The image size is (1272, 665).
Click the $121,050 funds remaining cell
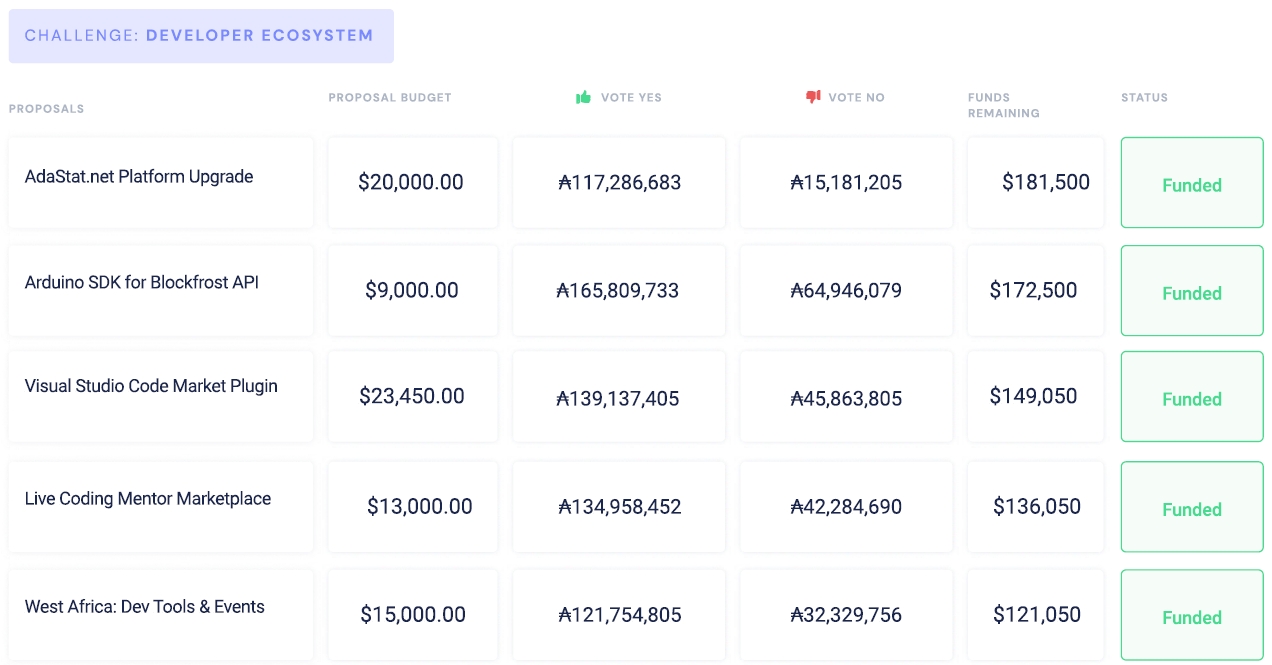tap(1037, 615)
